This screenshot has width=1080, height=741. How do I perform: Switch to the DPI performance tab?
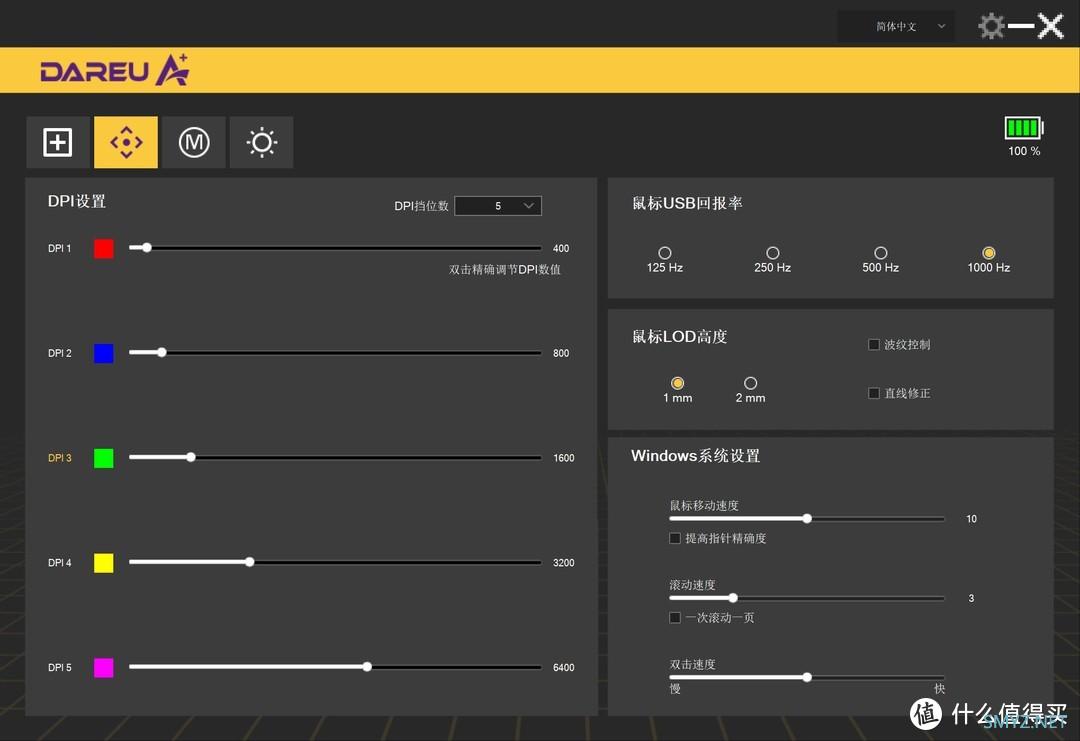coord(126,143)
